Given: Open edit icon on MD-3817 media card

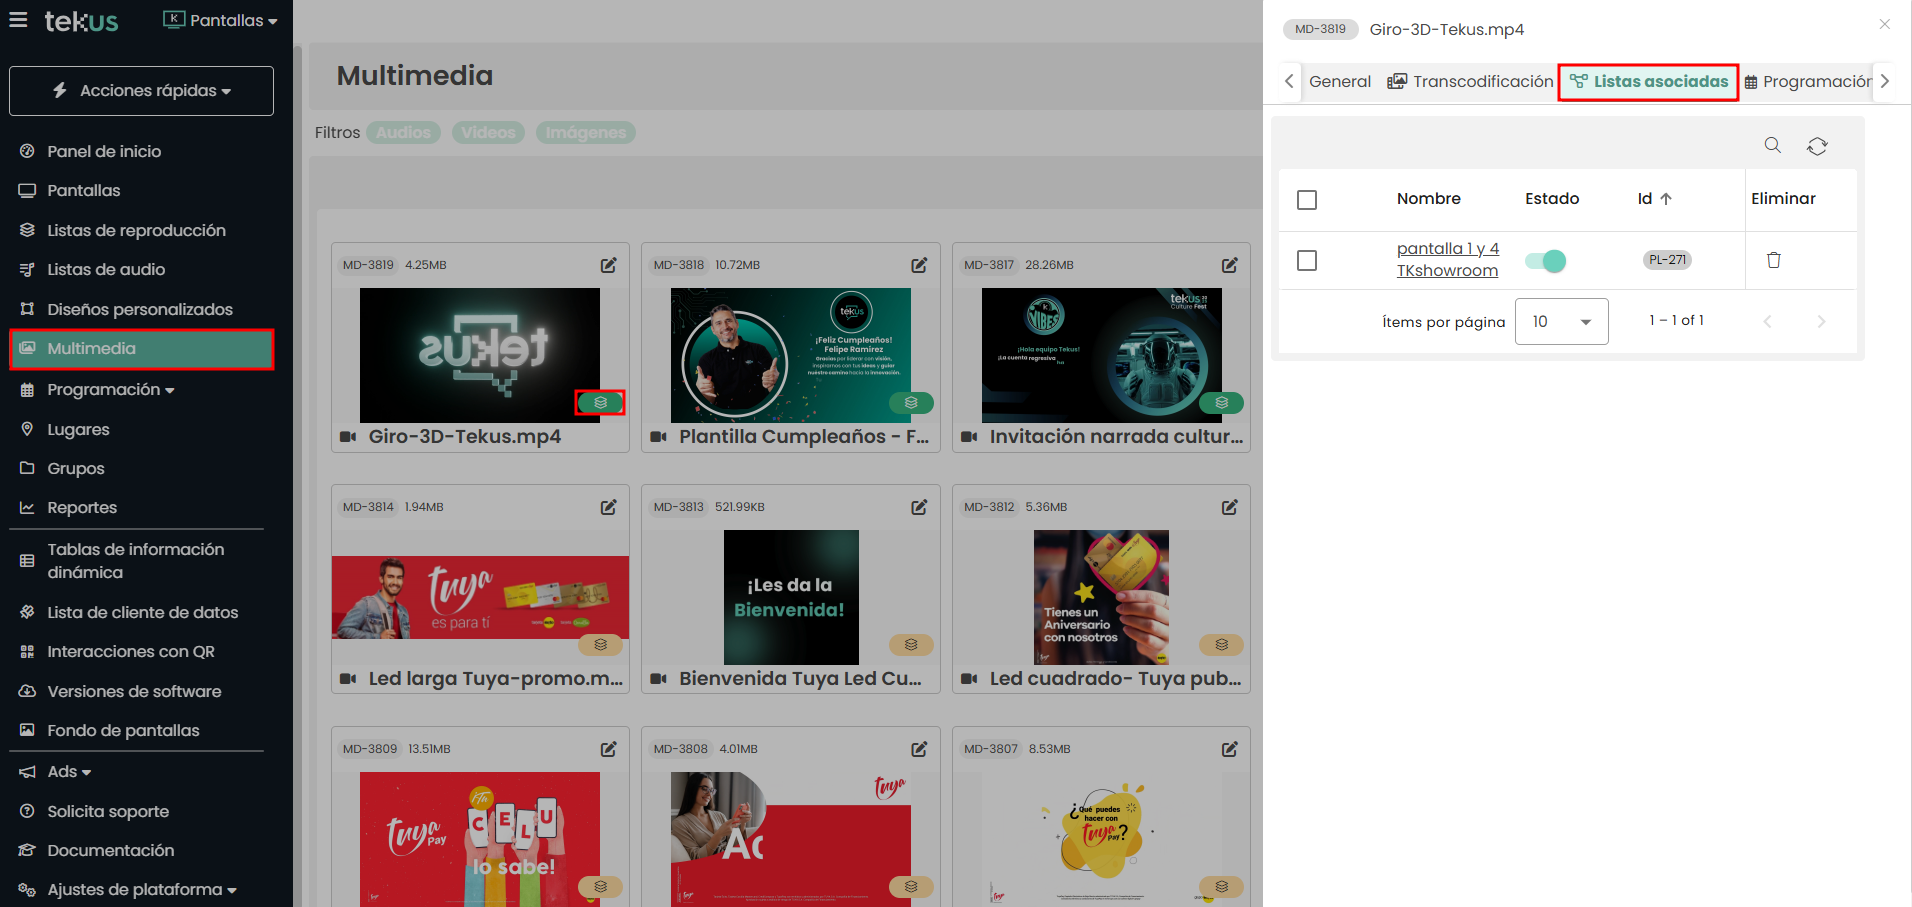Looking at the screenshot, I should pyautogui.click(x=1229, y=265).
